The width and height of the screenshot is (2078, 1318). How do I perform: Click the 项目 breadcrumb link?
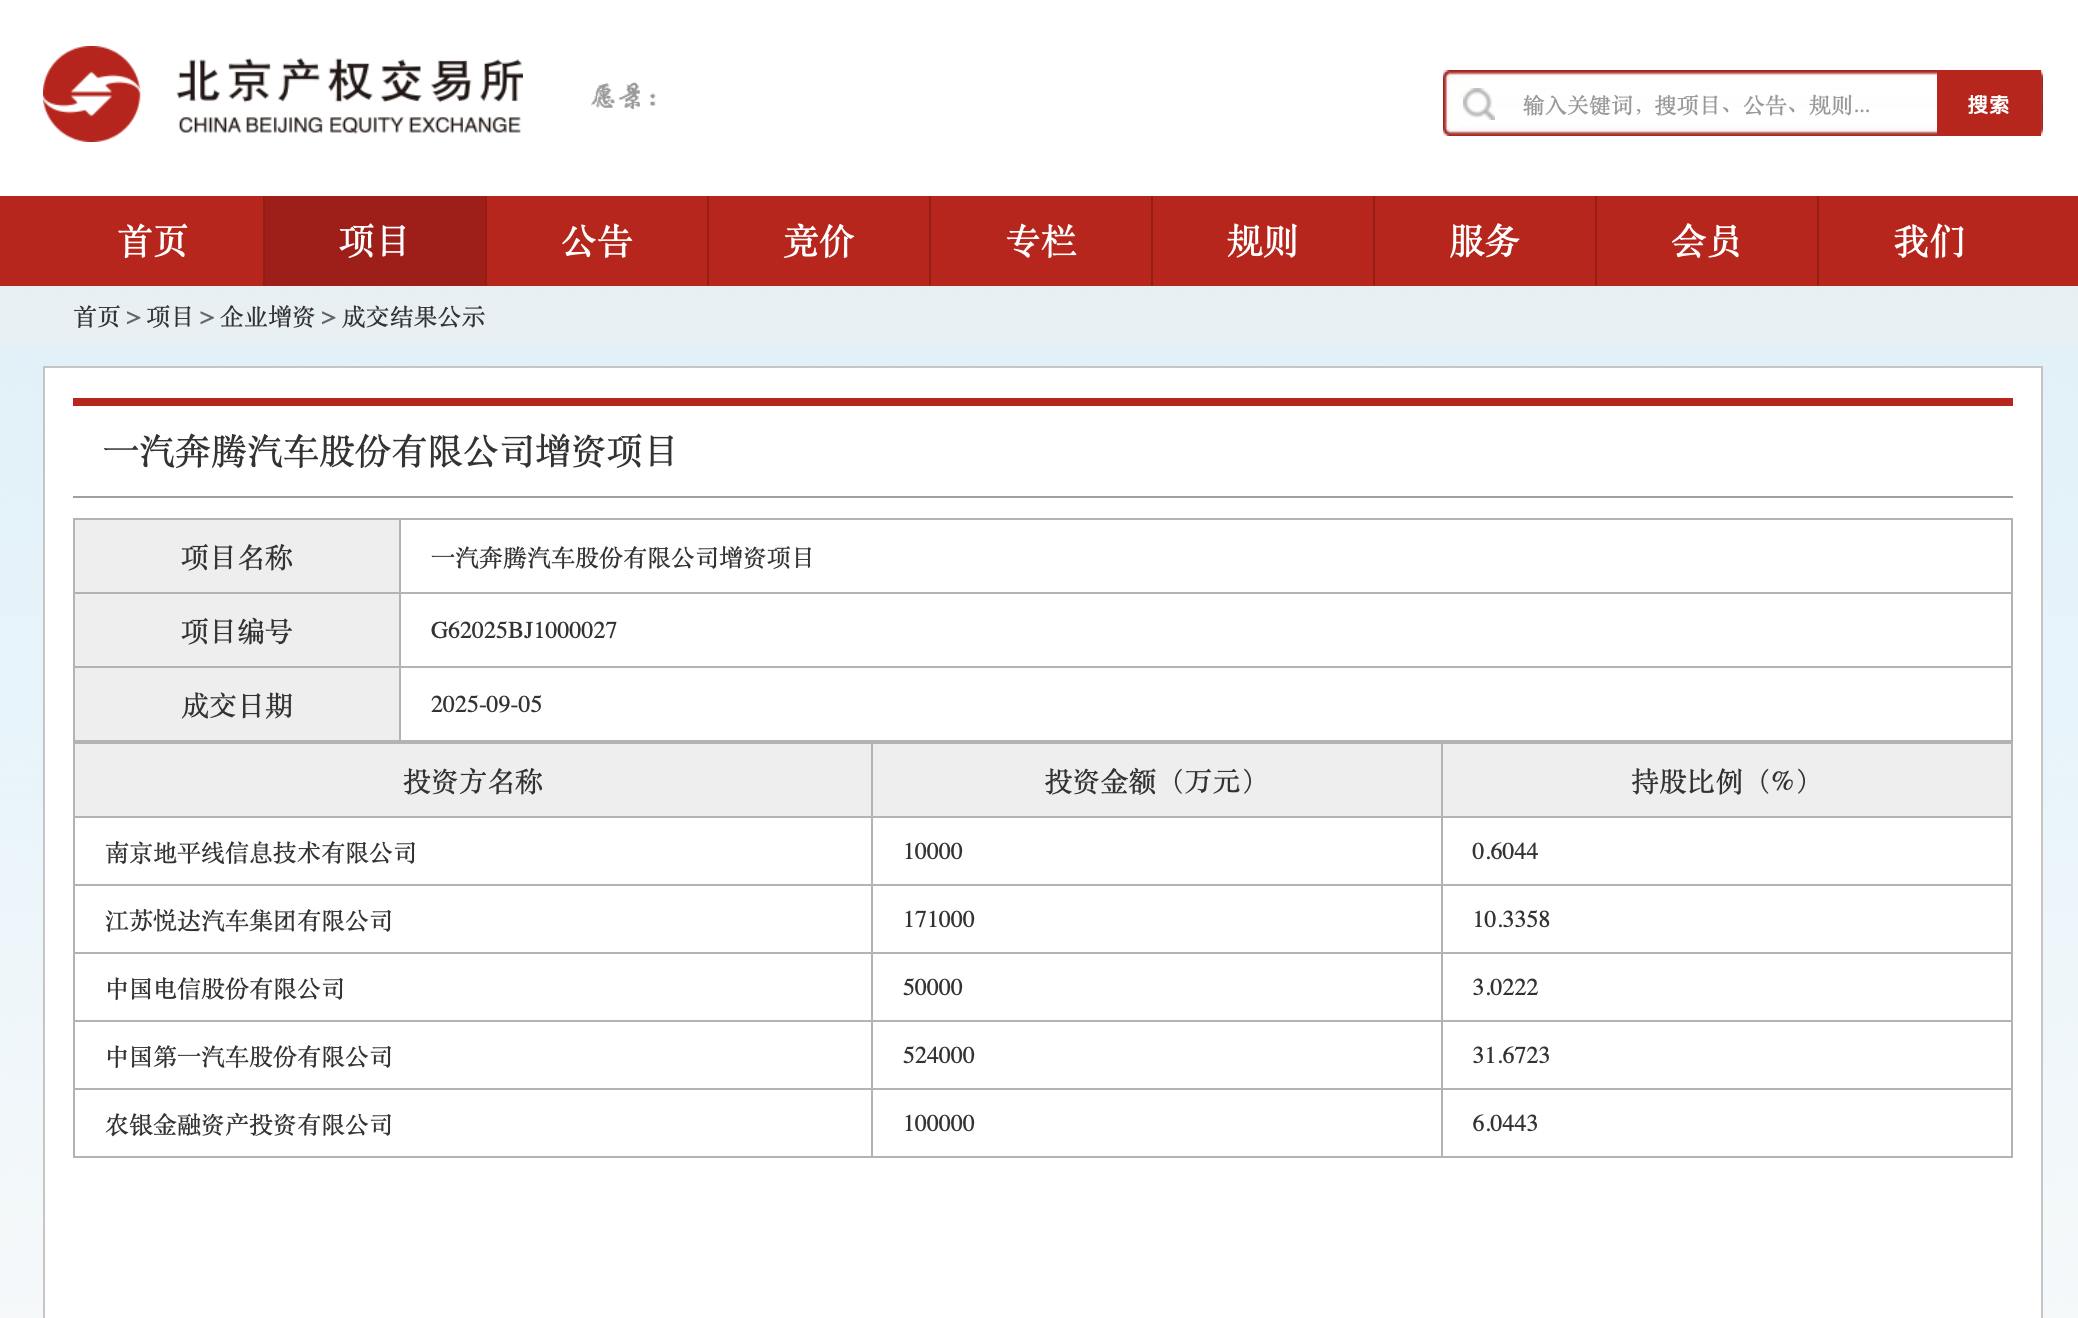click(x=169, y=317)
